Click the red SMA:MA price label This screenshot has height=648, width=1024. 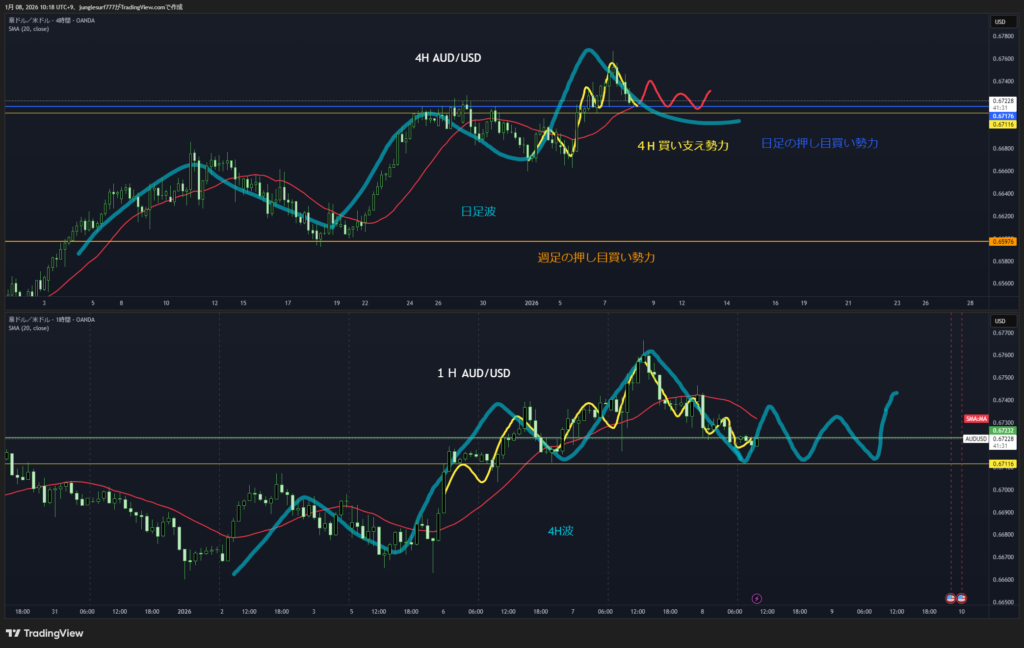976,418
